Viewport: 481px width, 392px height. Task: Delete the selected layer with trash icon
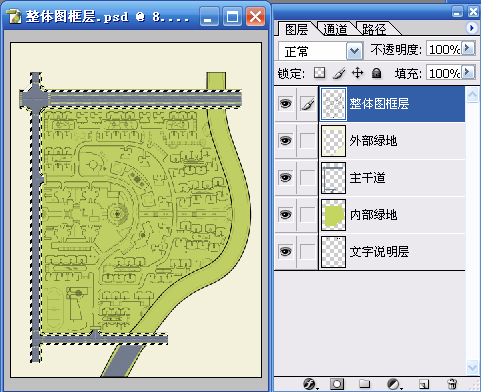(x=452, y=384)
